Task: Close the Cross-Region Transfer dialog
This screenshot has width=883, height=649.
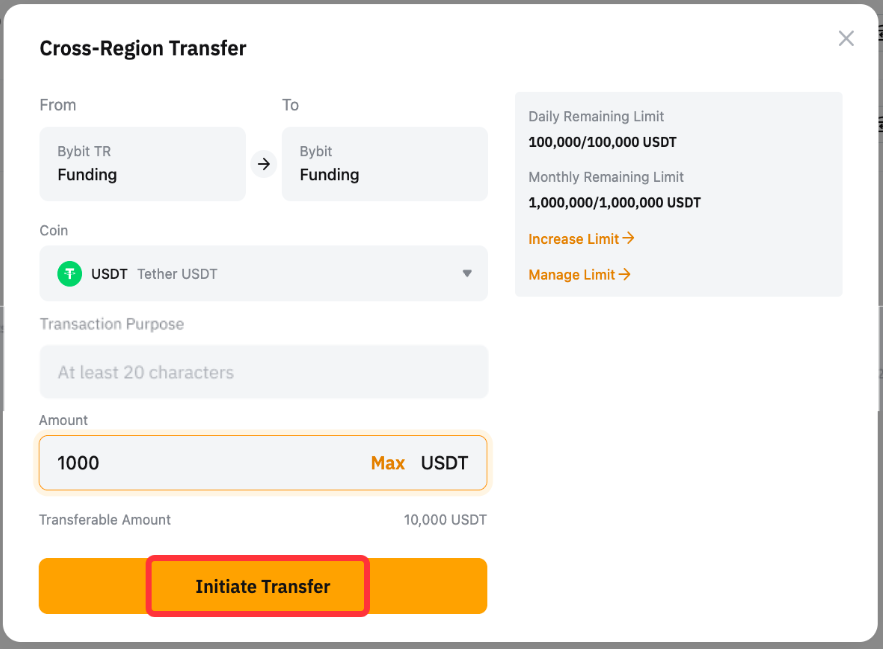Action: pos(846,39)
